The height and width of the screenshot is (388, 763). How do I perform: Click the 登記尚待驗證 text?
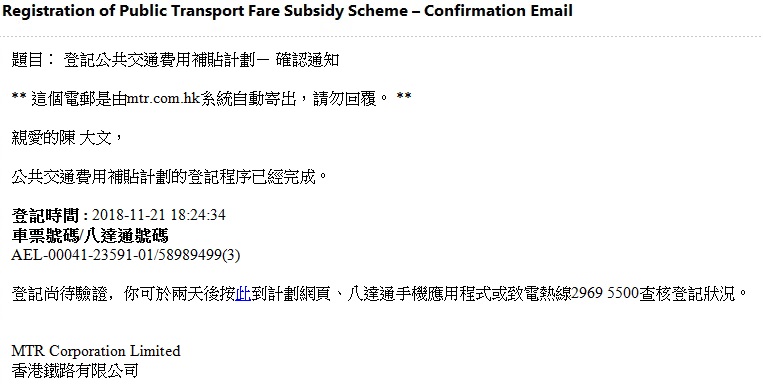[59, 294]
